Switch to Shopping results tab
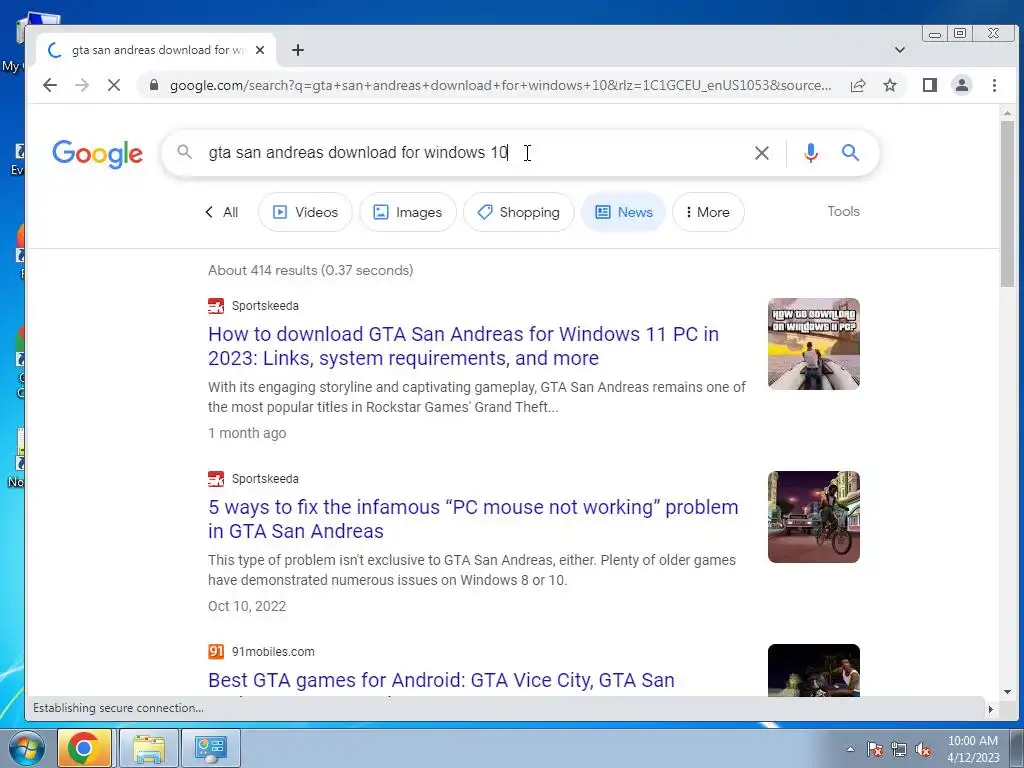This screenshot has height=768, width=1024. pyautogui.click(x=519, y=212)
